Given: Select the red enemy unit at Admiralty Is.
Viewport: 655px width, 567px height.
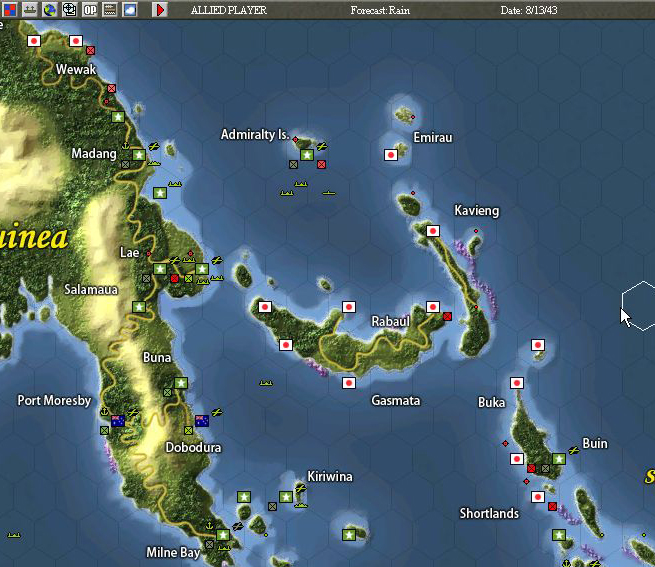Looking at the screenshot, I should pyautogui.click(x=321, y=165).
